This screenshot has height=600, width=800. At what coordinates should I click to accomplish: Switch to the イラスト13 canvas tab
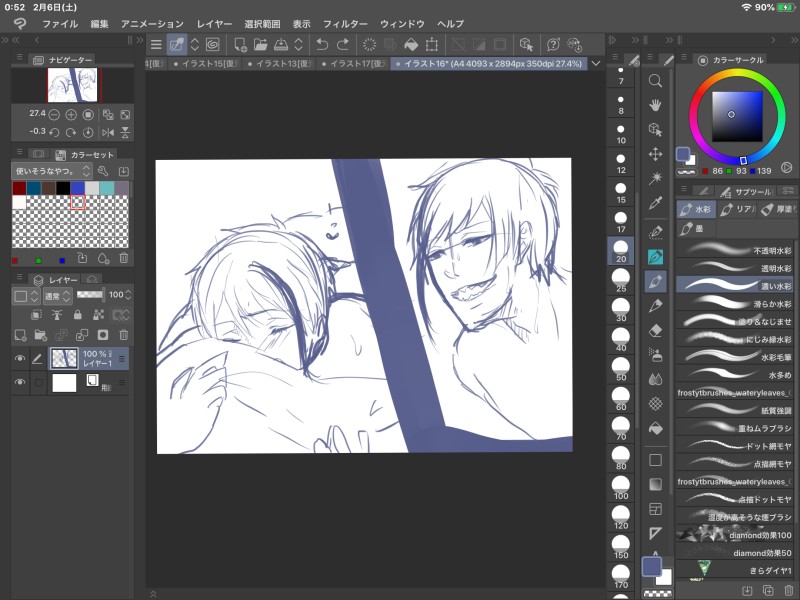click(280, 64)
